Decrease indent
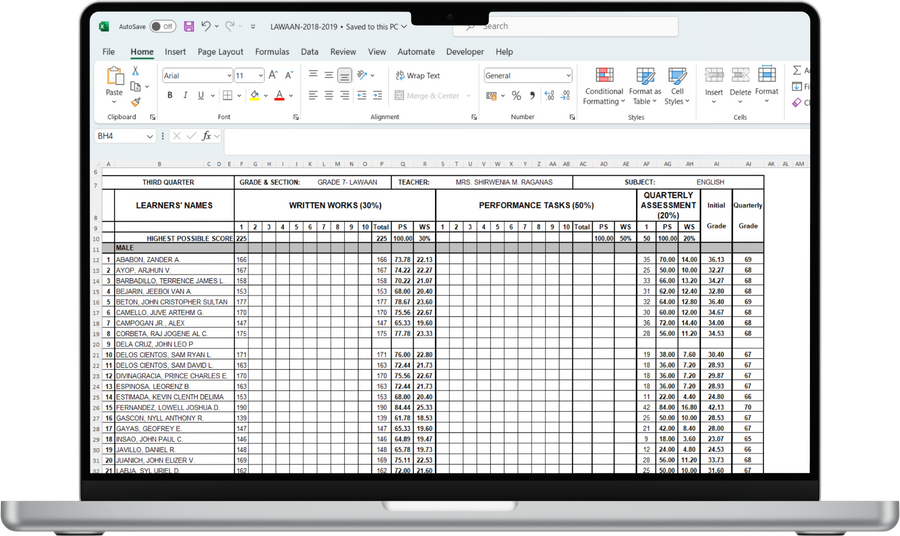The image size is (900, 536). (362, 95)
